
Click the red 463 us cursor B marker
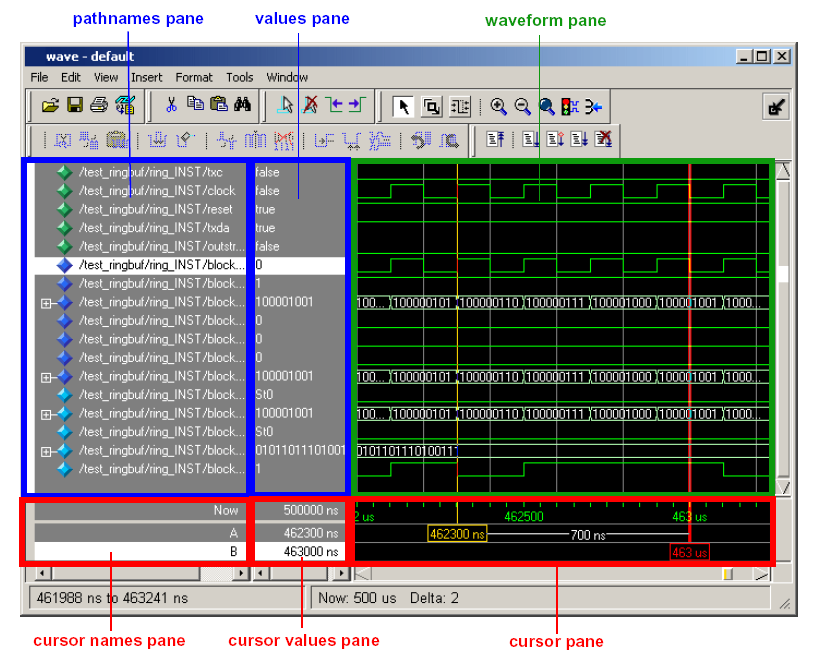point(690,552)
